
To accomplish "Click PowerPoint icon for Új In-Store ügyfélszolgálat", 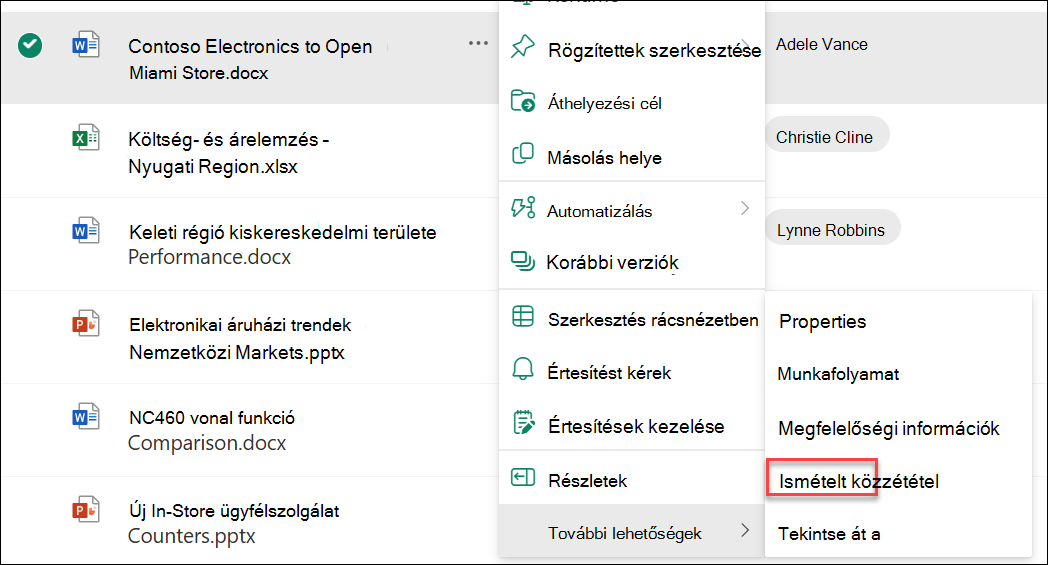I will (x=86, y=510).
